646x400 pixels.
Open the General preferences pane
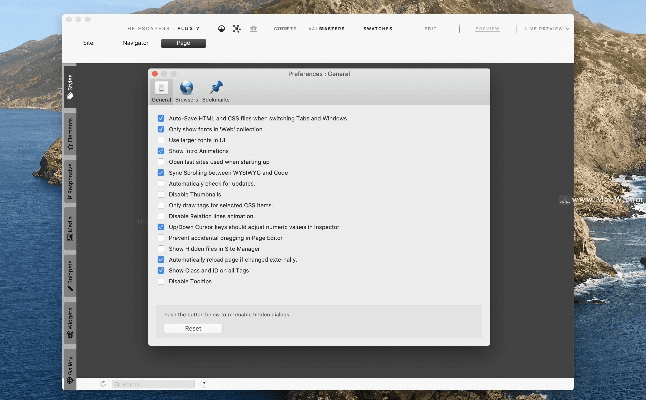(x=161, y=91)
